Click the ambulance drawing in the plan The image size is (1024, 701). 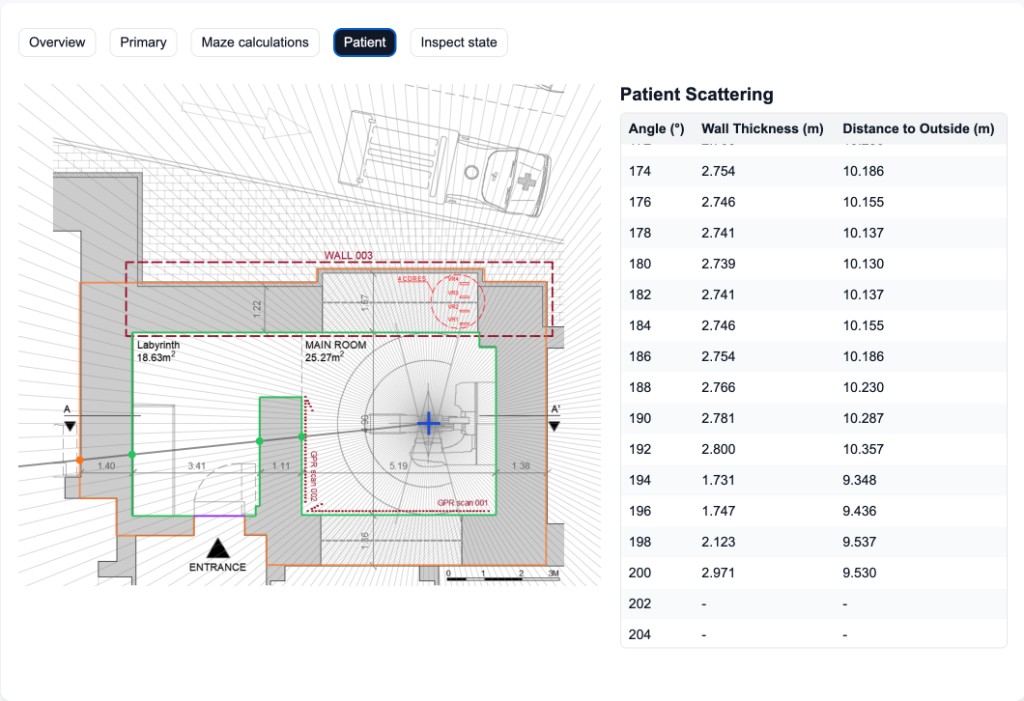coord(443,163)
